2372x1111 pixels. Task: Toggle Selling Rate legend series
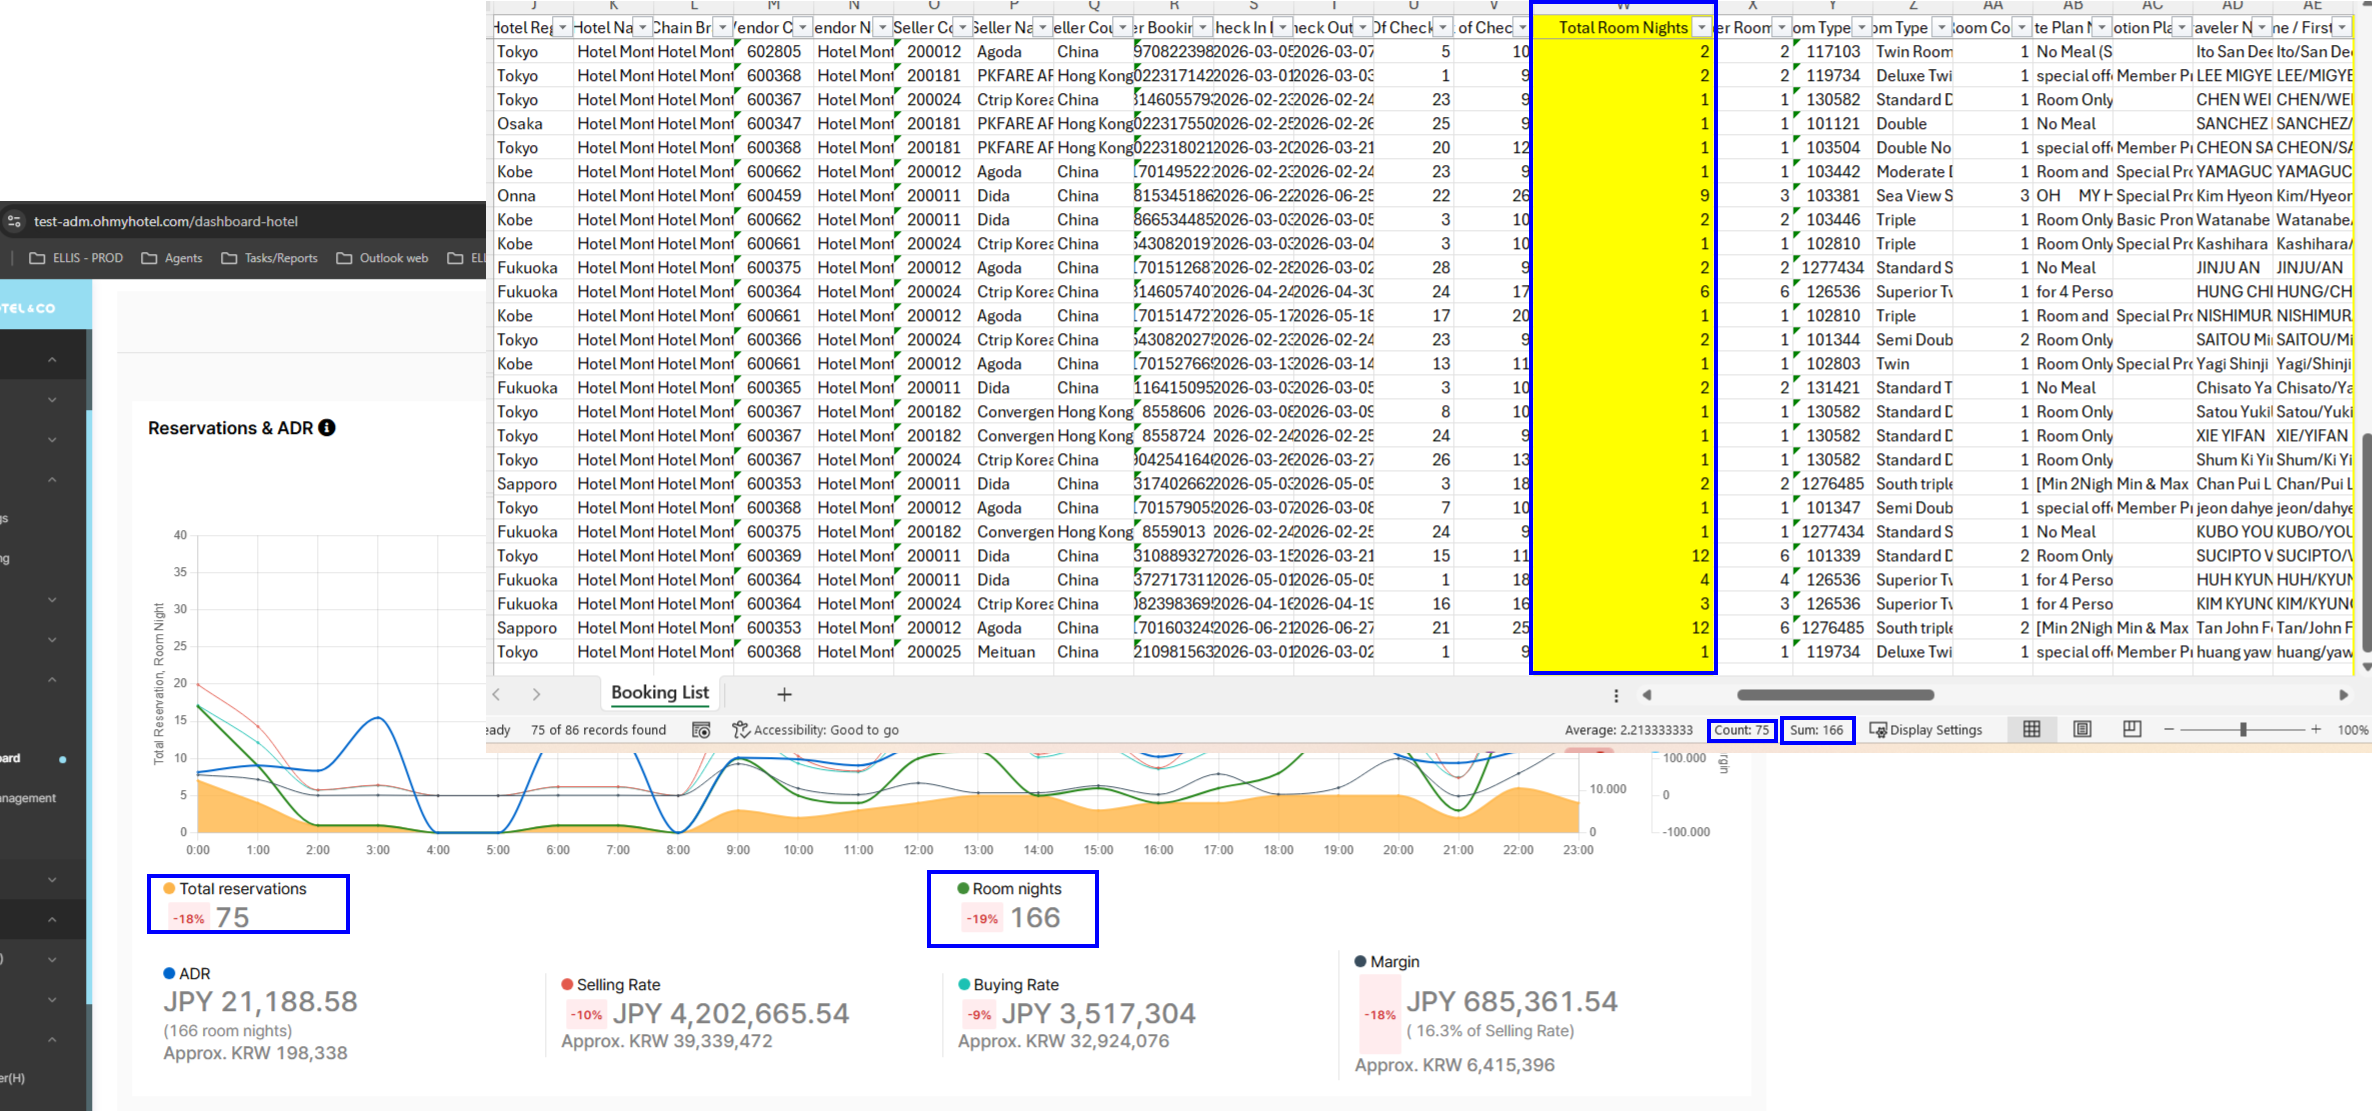click(x=610, y=985)
